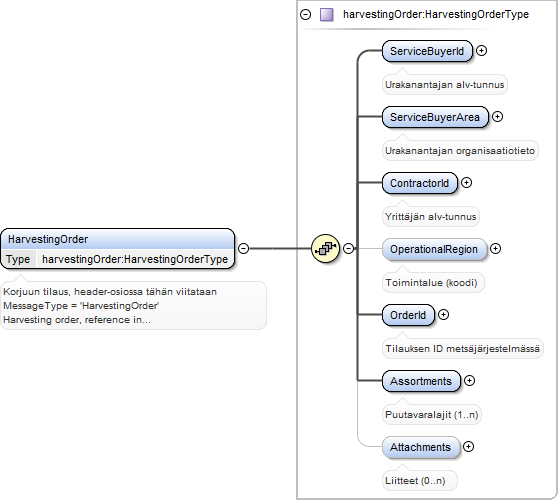Click the 'Urakanantajan alv-tunnus' annotation
The height and width of the screenshot is (501, 559).
(x=445, y=85)
